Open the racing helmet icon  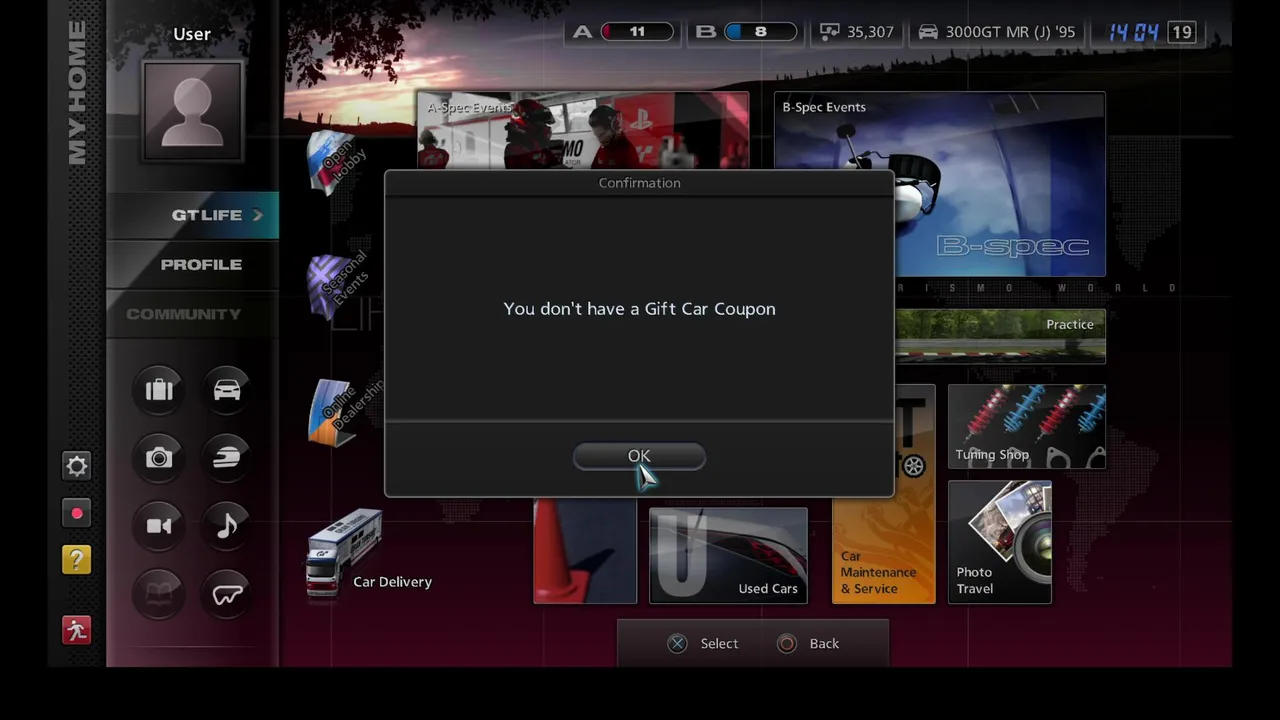(x=227, y=458)
